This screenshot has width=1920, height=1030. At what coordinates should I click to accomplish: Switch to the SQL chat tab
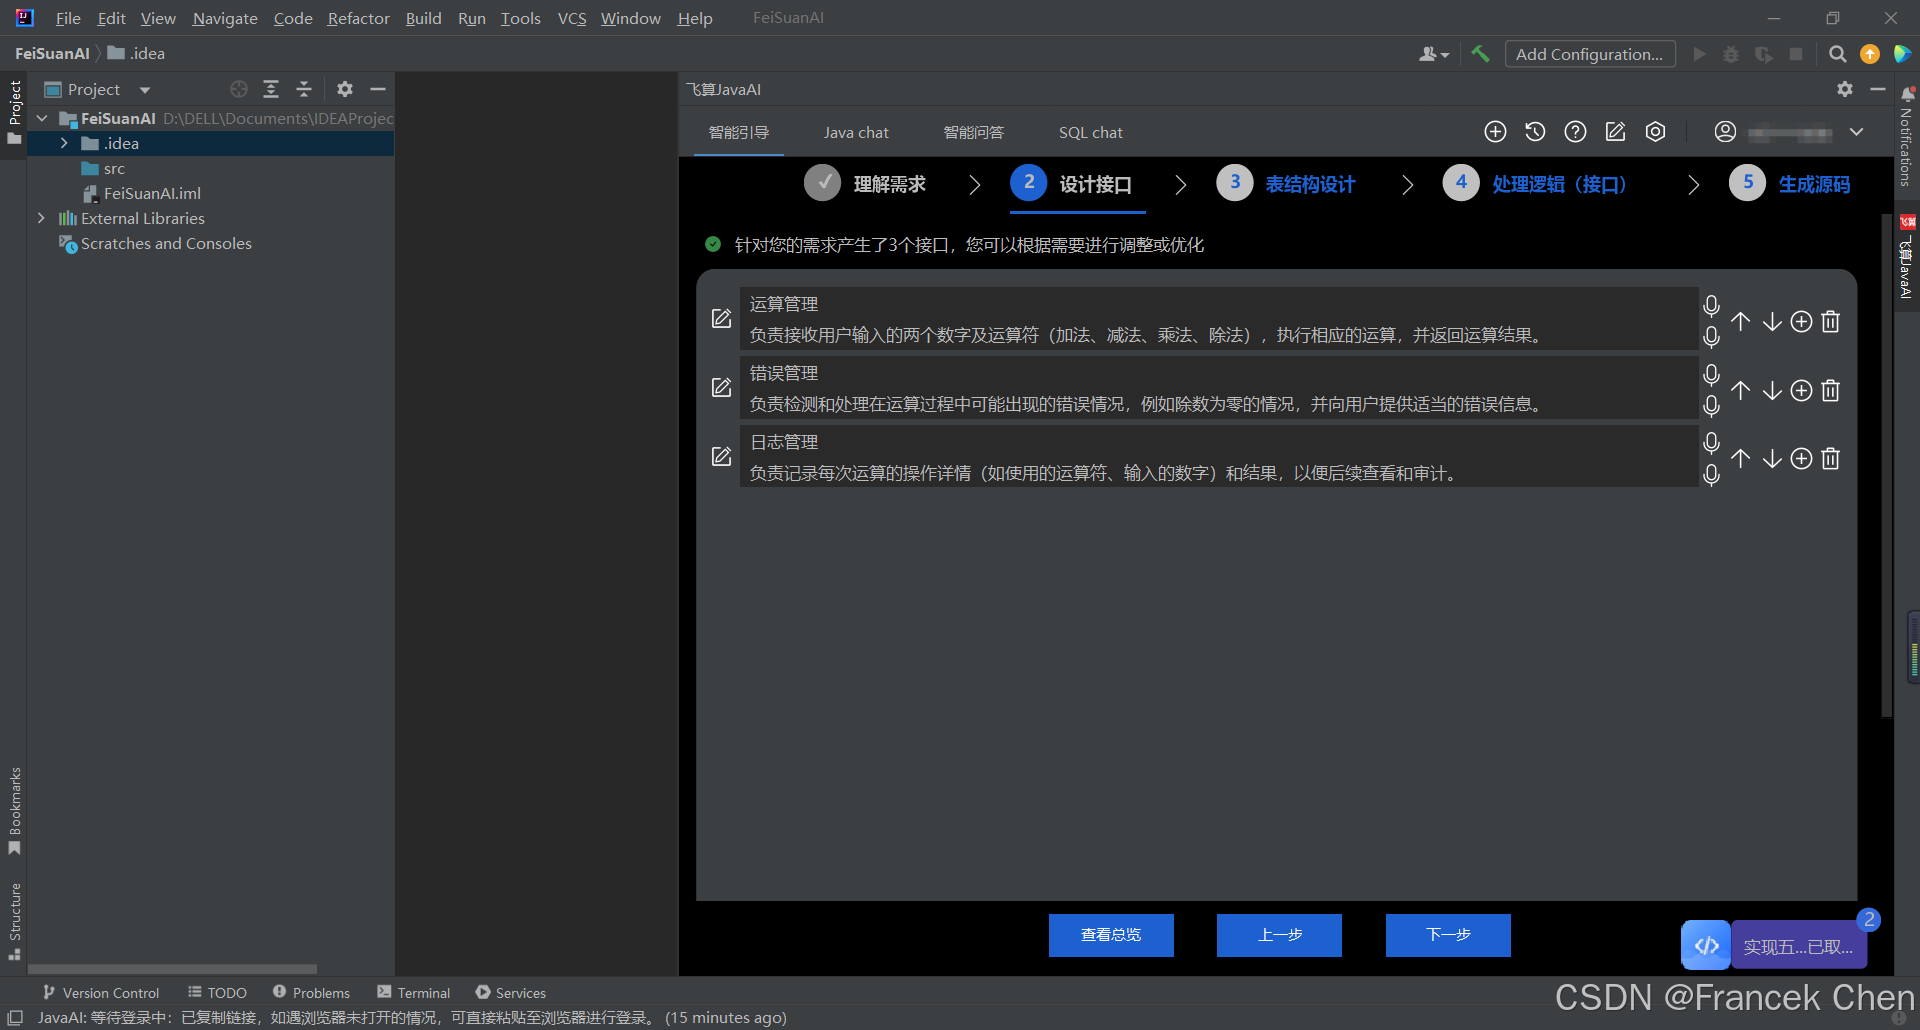click(1090, 131)
